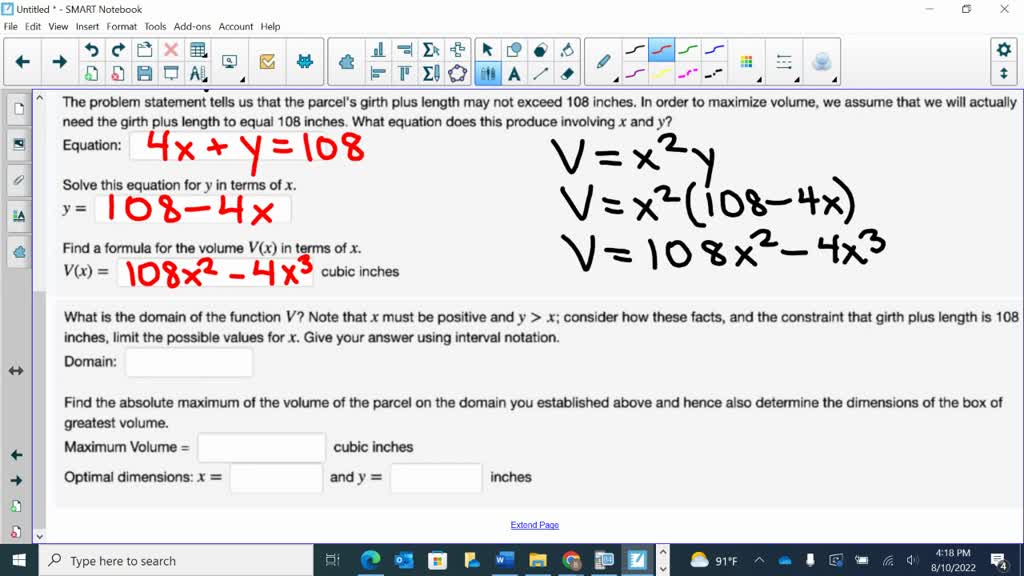Toggle the Select arrow pointer tool

pos(488,50)
